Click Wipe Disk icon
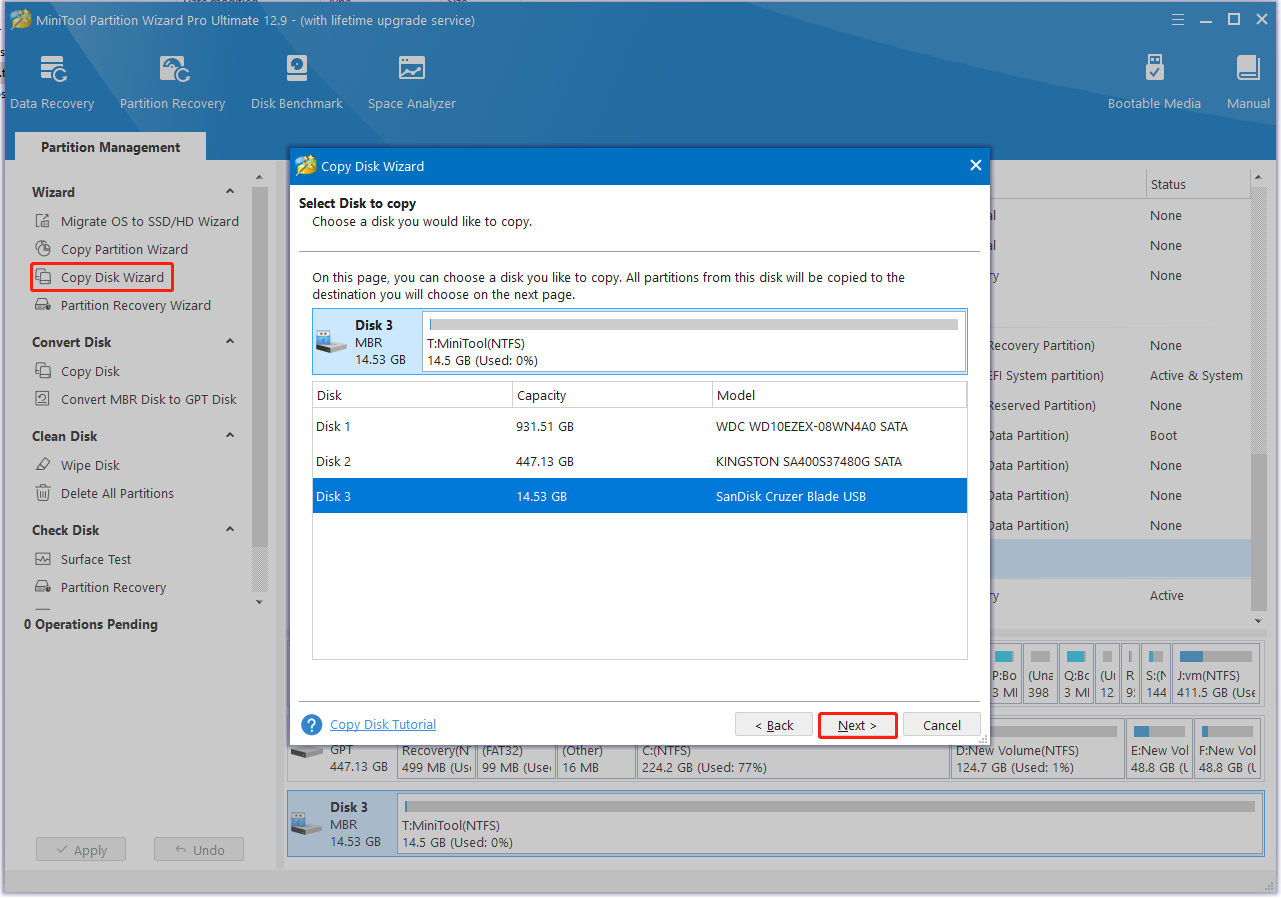This screenshot has width=1281, height=899. pyautogui.click(x=42, y=465)
